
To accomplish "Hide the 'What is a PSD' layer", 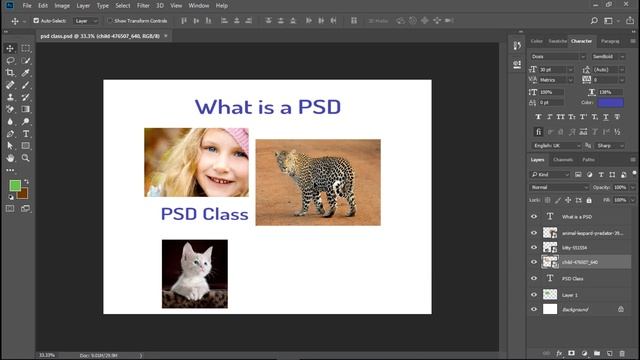I will [x=534, y=217].
